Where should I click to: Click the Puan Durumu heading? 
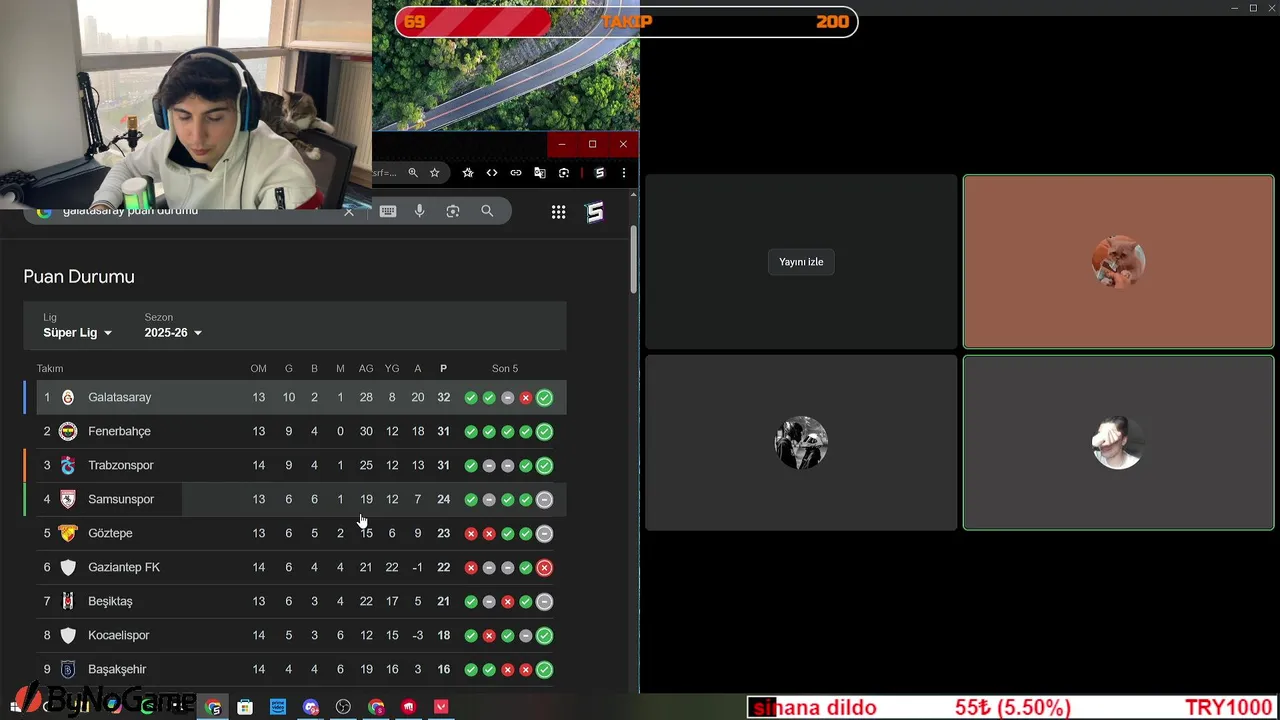tap(79, 276)
